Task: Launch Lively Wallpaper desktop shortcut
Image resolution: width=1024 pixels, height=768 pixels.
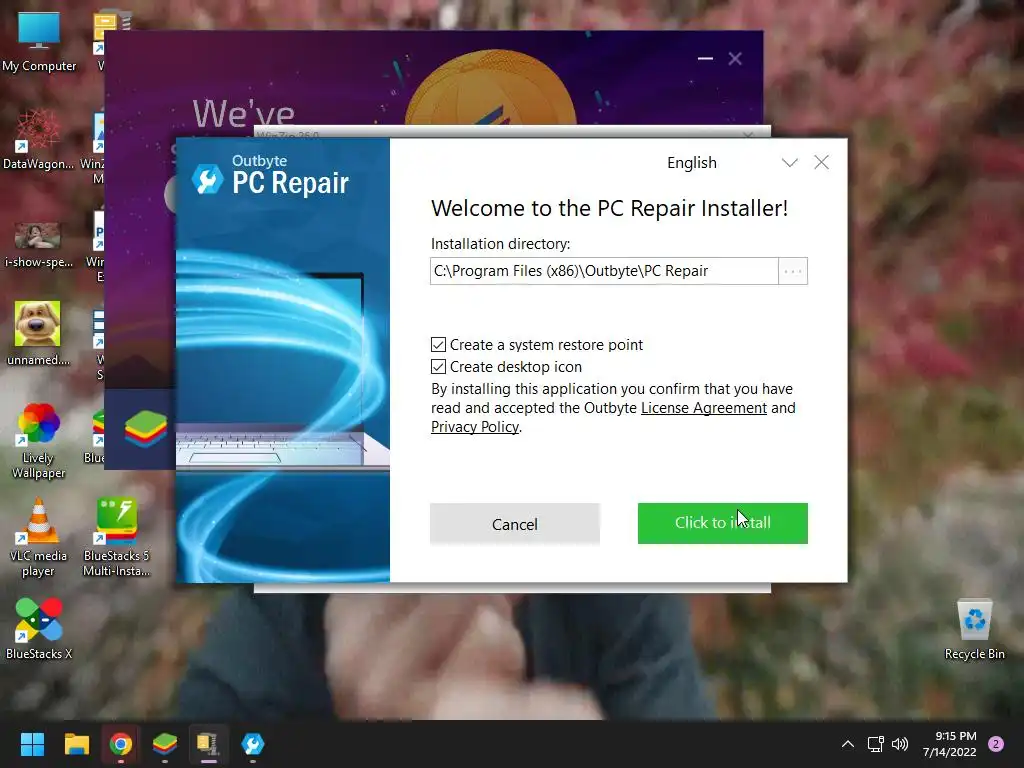Action: click(x=38, y=441)
